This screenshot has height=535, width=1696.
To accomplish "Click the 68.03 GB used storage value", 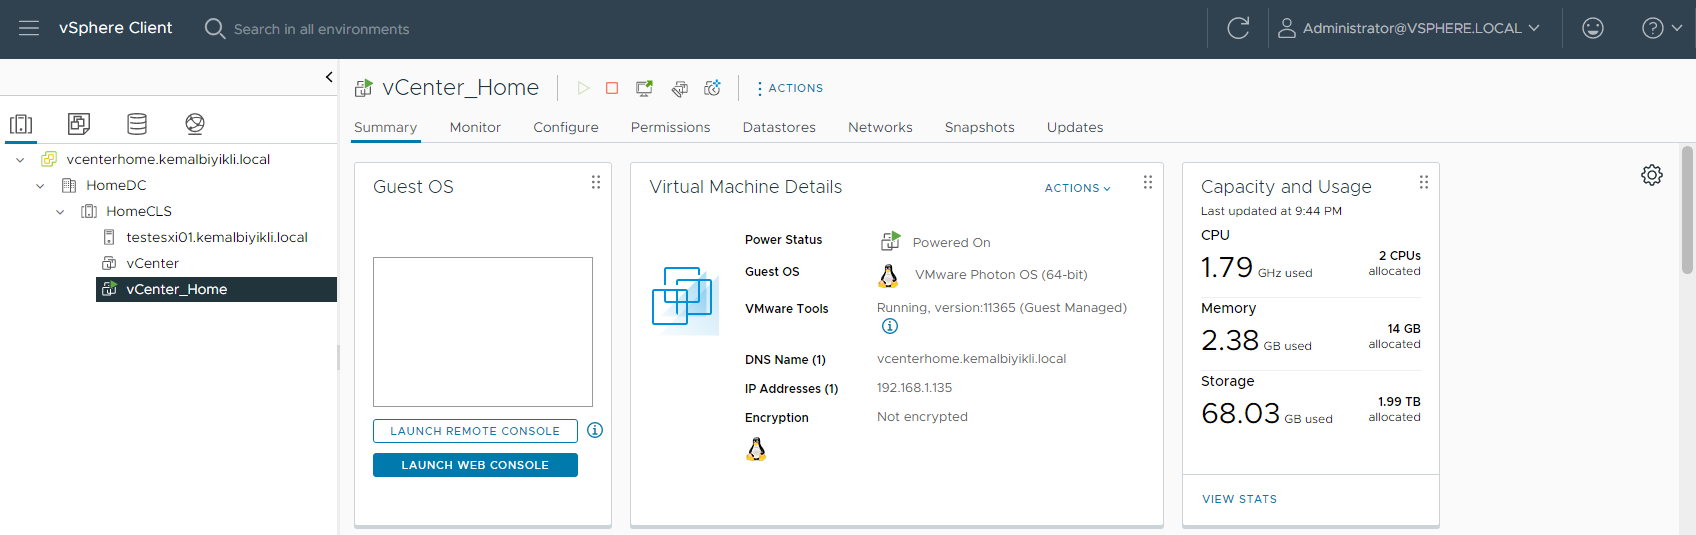I will click(1267, 414).
